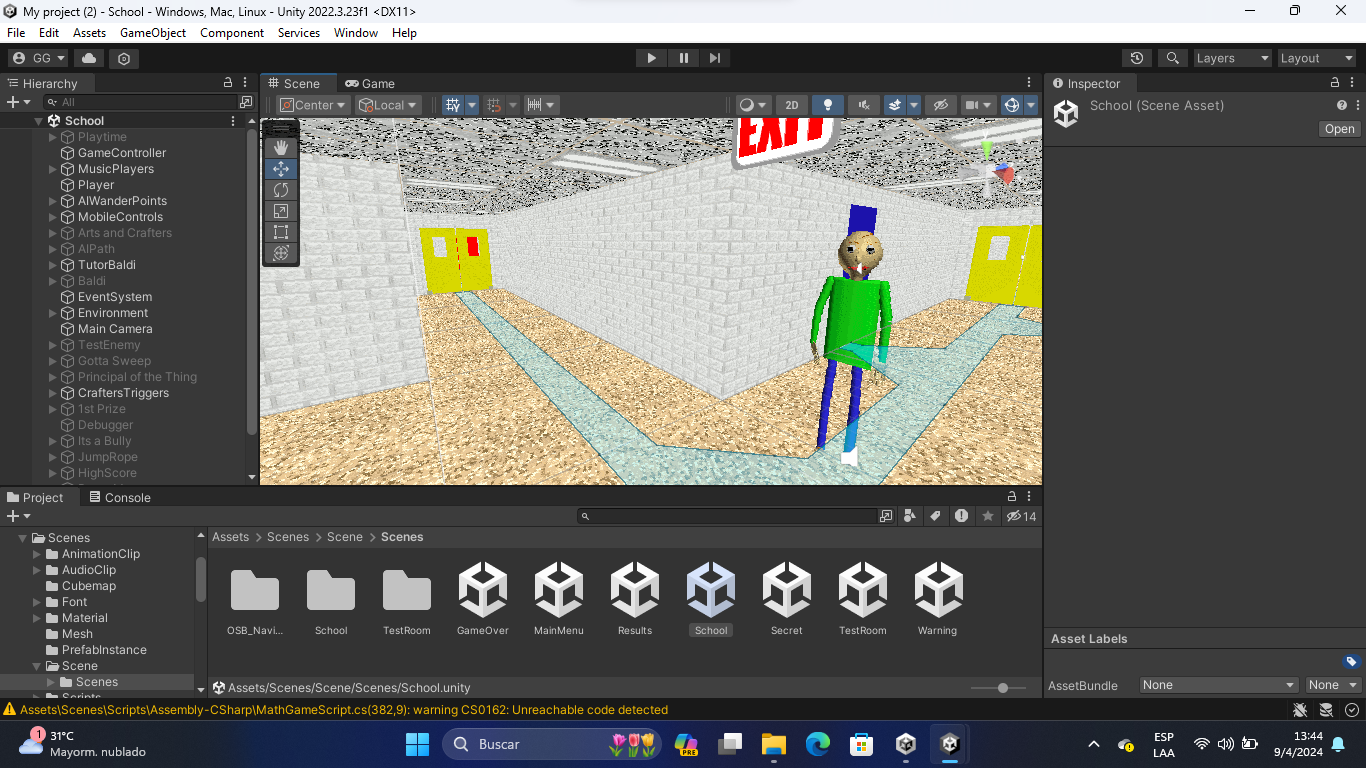Switch to the Console tab
This screenshot has width=1366, height=768.
click(x=119, y=497)
